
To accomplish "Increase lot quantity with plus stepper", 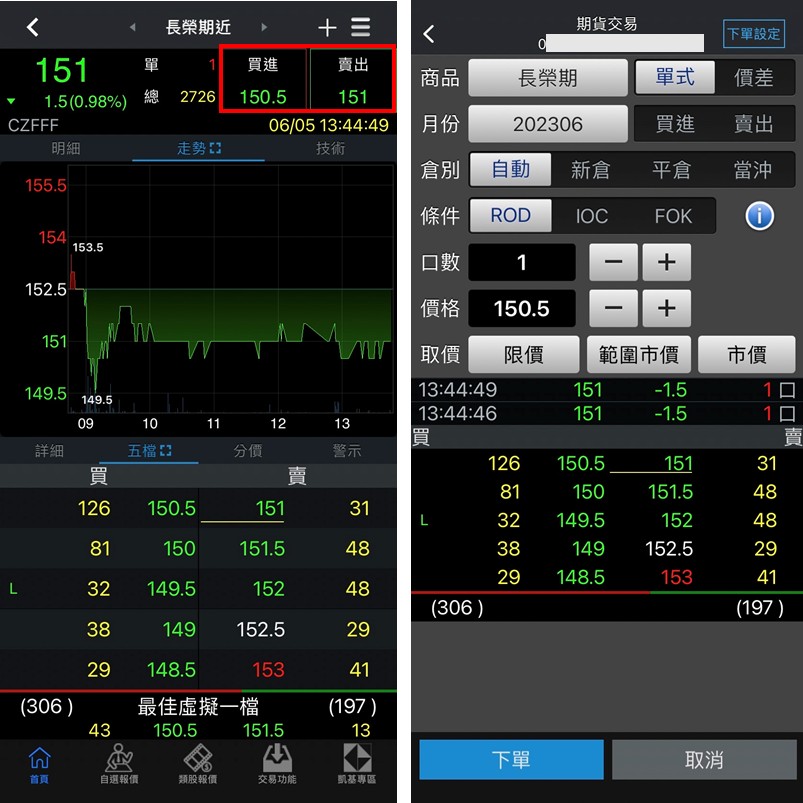I will pyautogui.click(x=667, y=263).
